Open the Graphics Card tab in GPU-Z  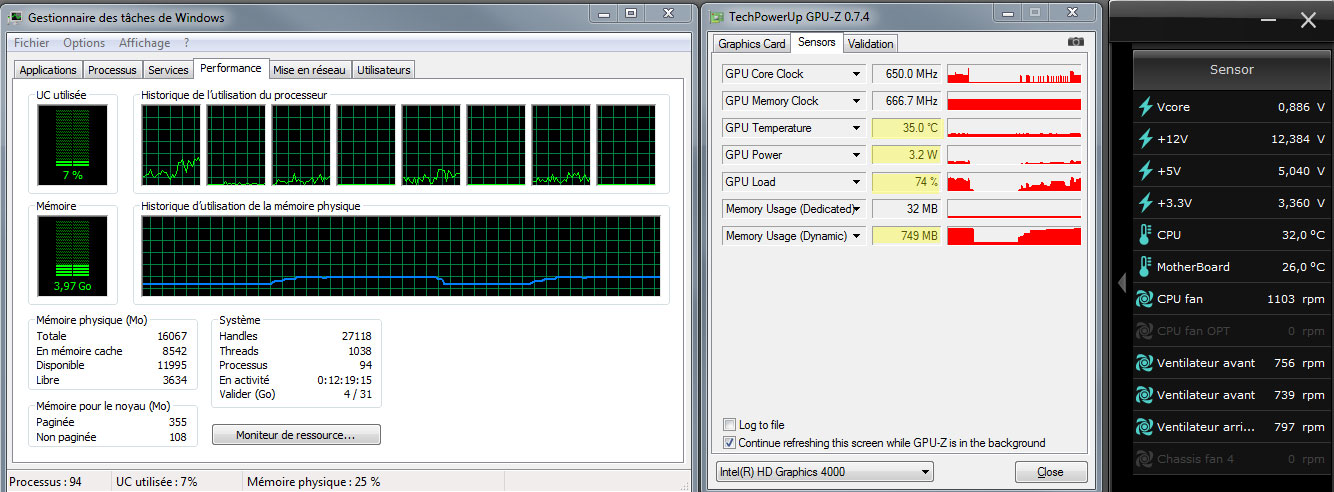[752, 43]
